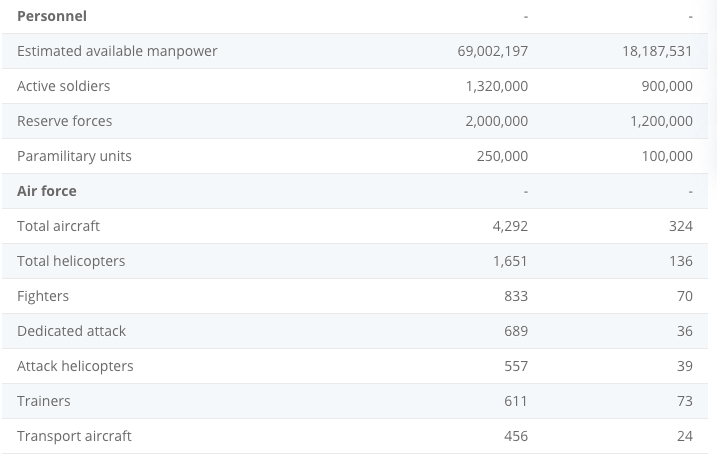The width and height of the screenshot is (717, 461).
Task: Select the Estimated available manpower row label
Action: 117,51
